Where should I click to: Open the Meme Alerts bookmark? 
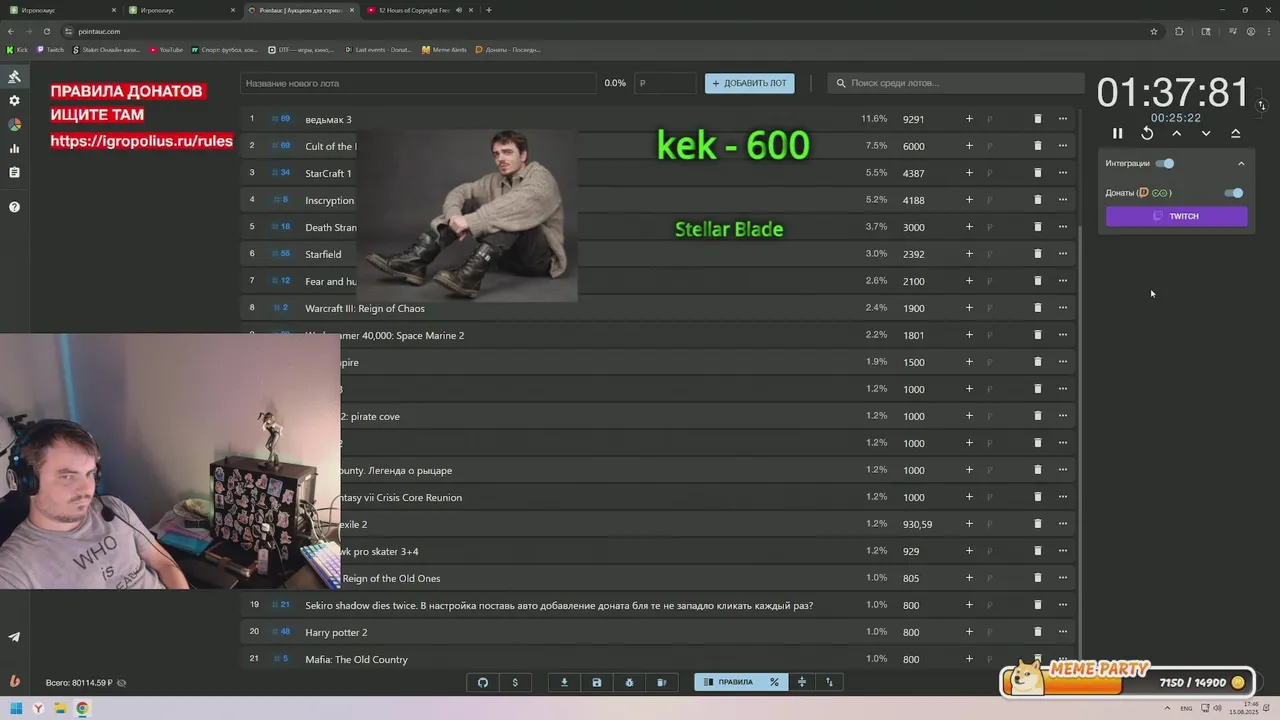tap(444, 49)
